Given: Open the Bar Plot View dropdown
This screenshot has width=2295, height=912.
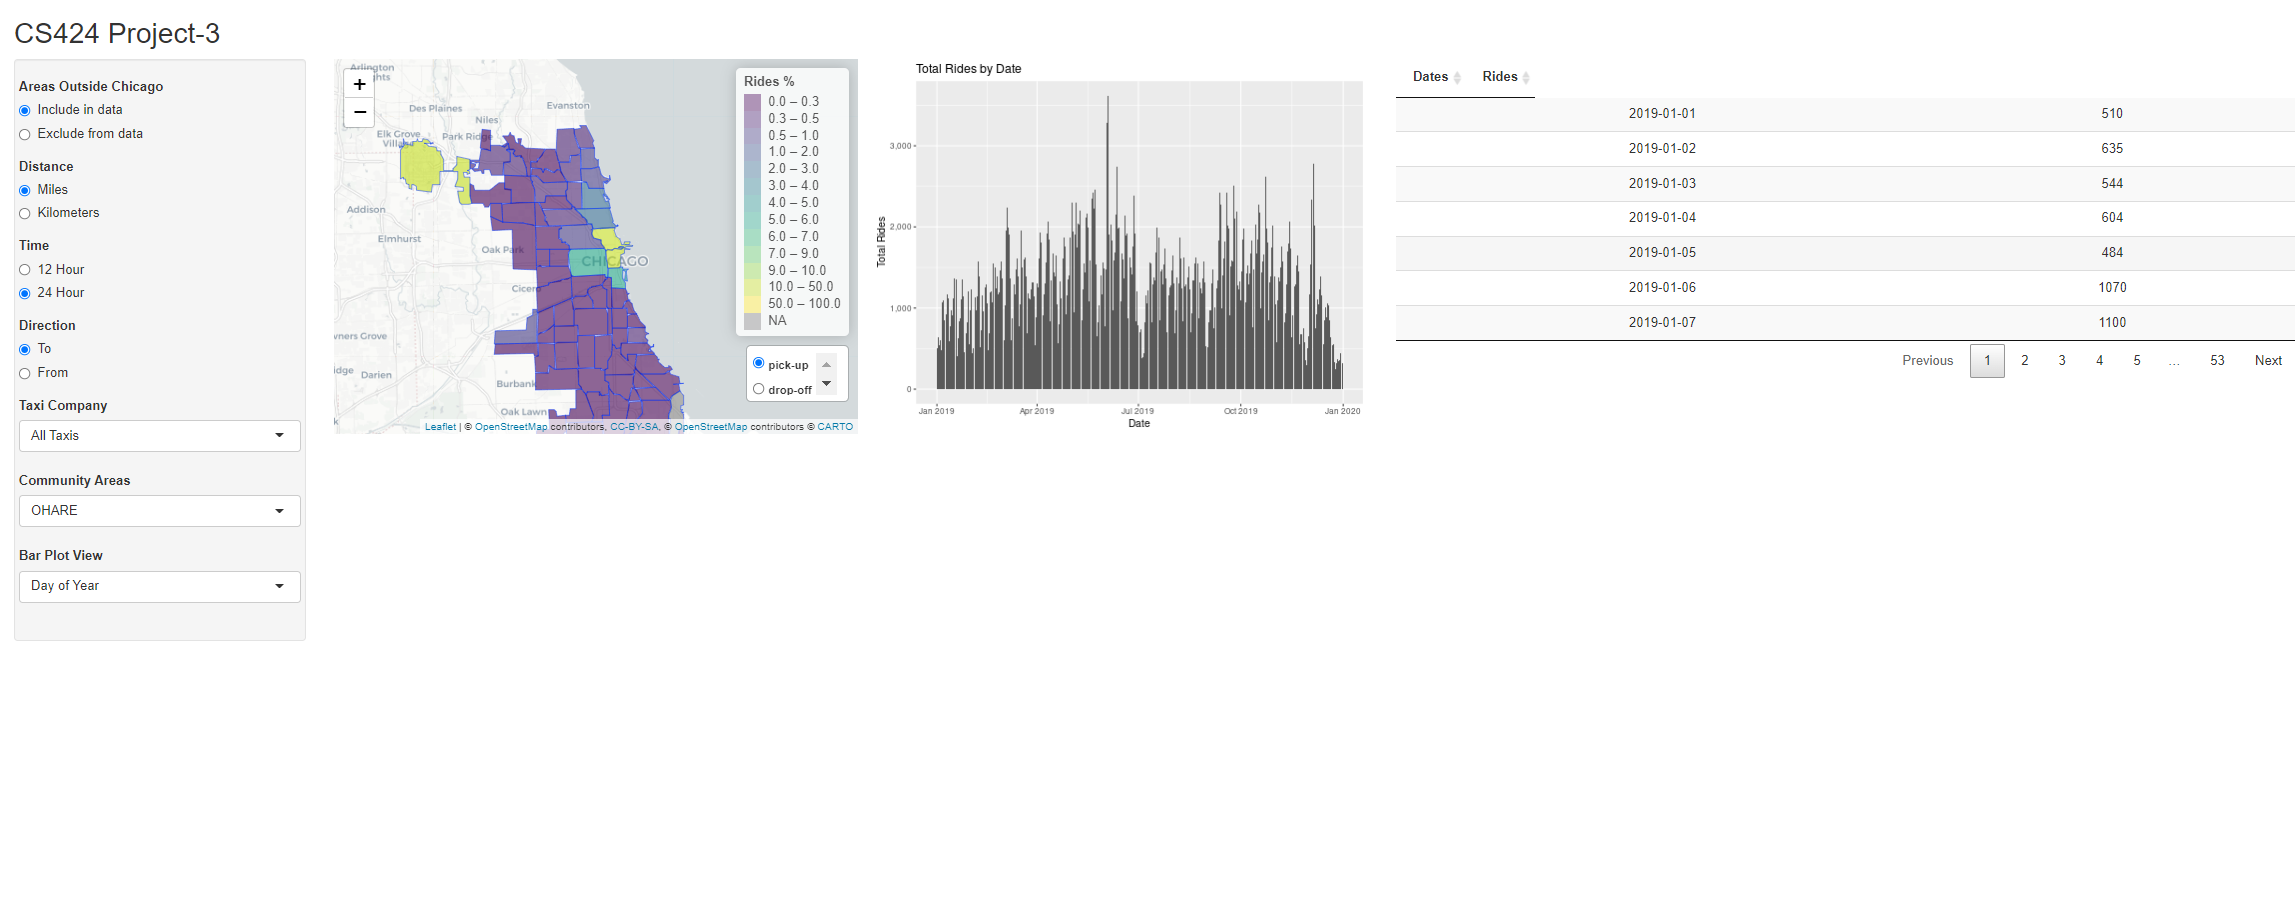Looking at the screenshot, I should pyautogui.click(x=160, y=586).
